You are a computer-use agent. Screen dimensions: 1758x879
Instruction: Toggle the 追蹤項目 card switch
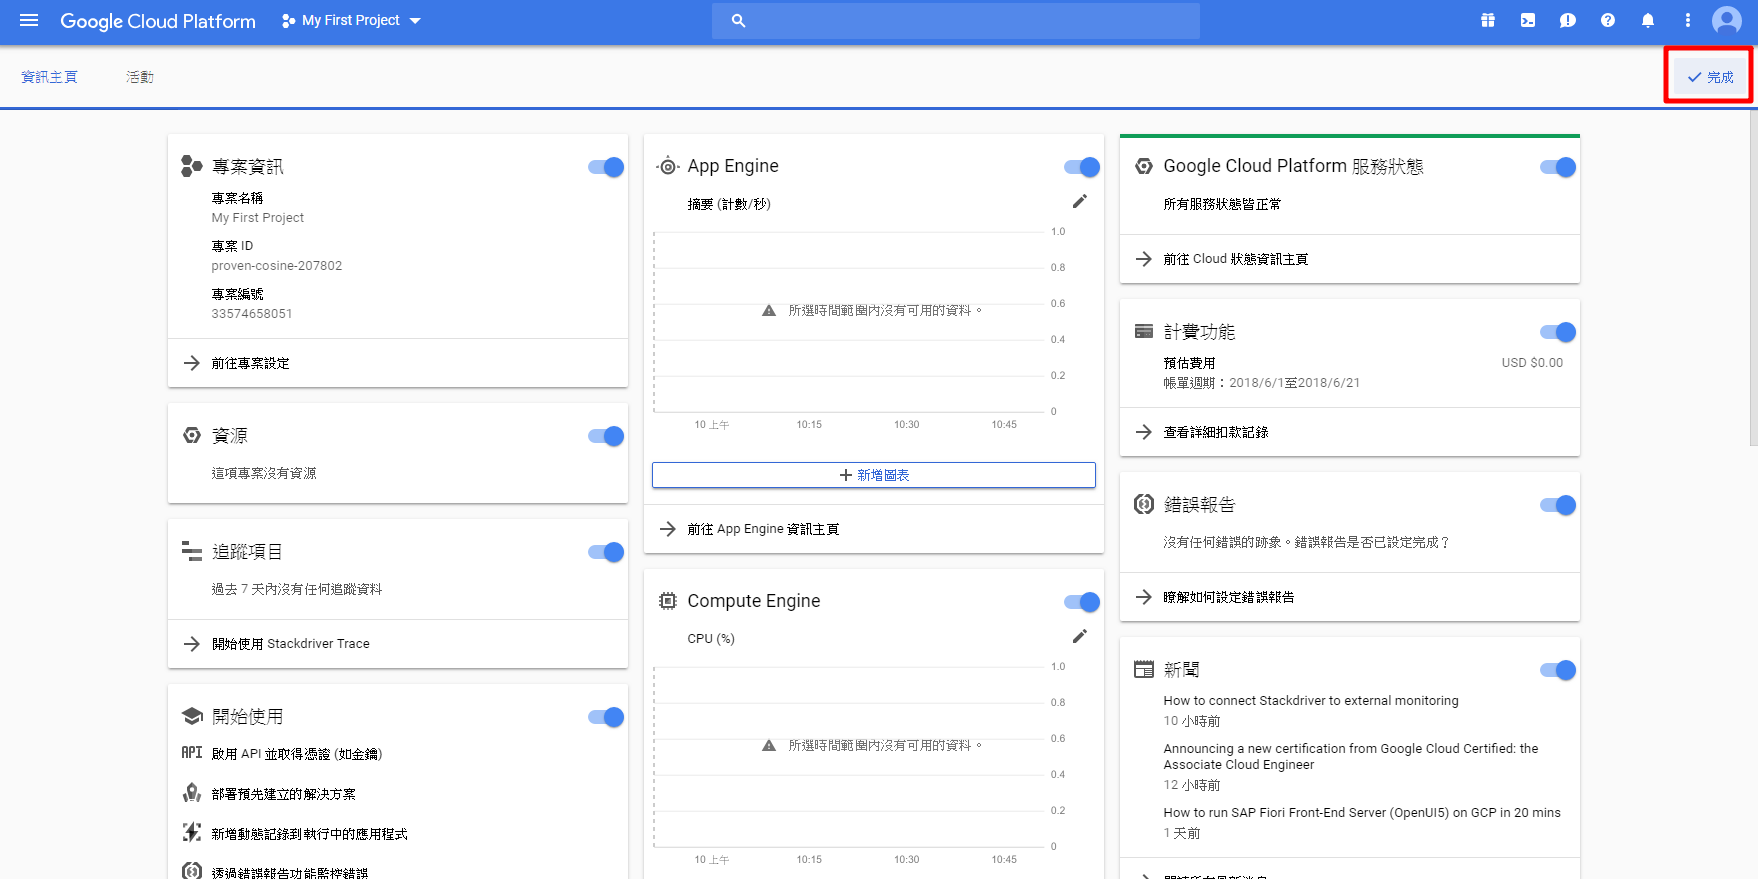click(606, 552)
